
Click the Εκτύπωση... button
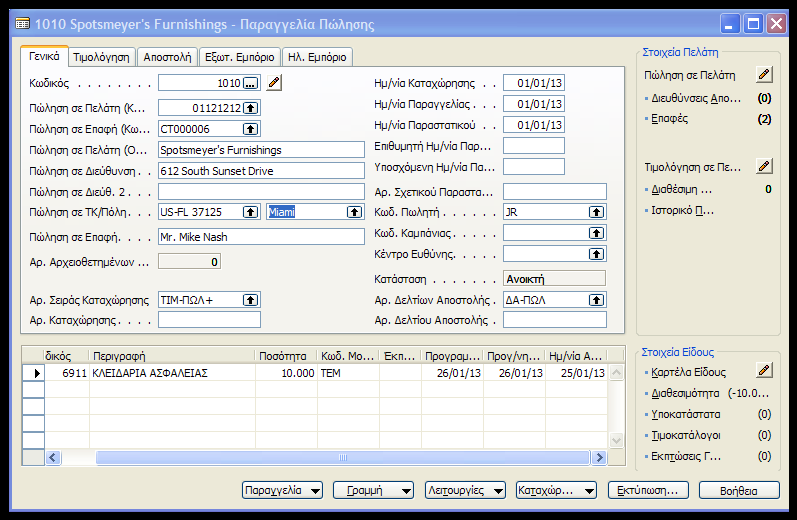pyautogui.click(x=648, y=491)
